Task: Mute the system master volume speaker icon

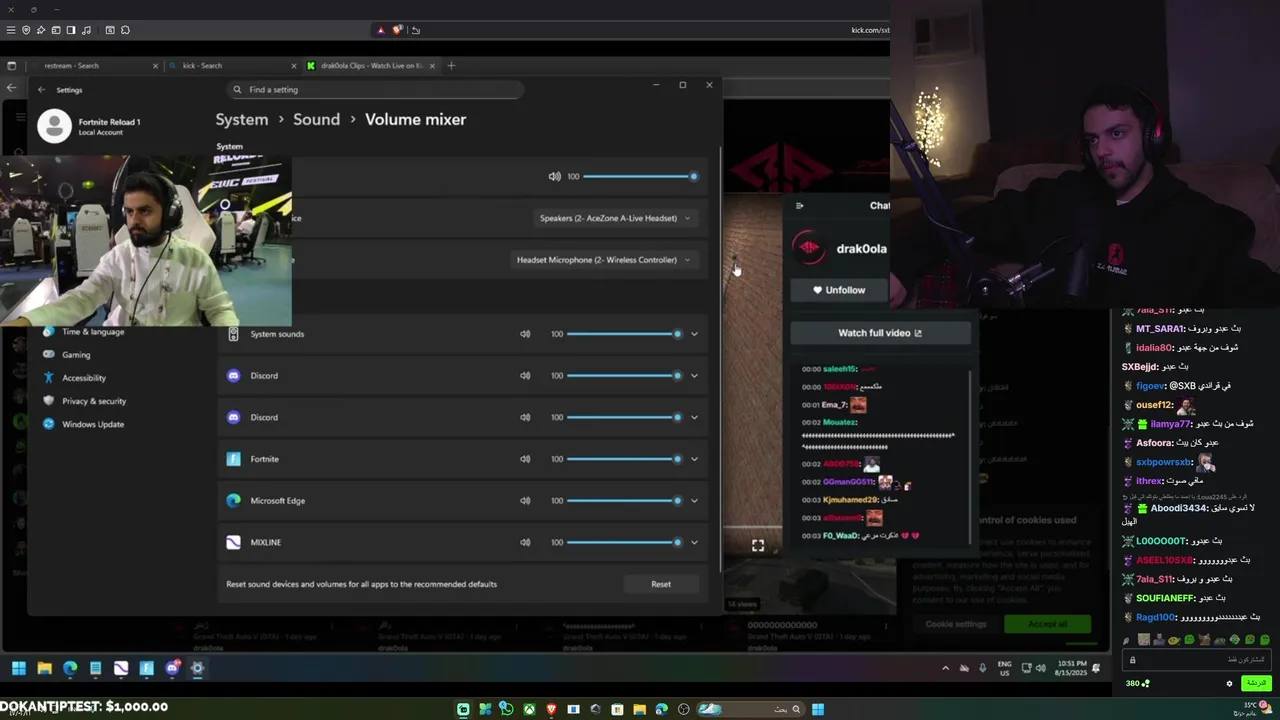Action: pyautogui.click(x=554, y=176)
